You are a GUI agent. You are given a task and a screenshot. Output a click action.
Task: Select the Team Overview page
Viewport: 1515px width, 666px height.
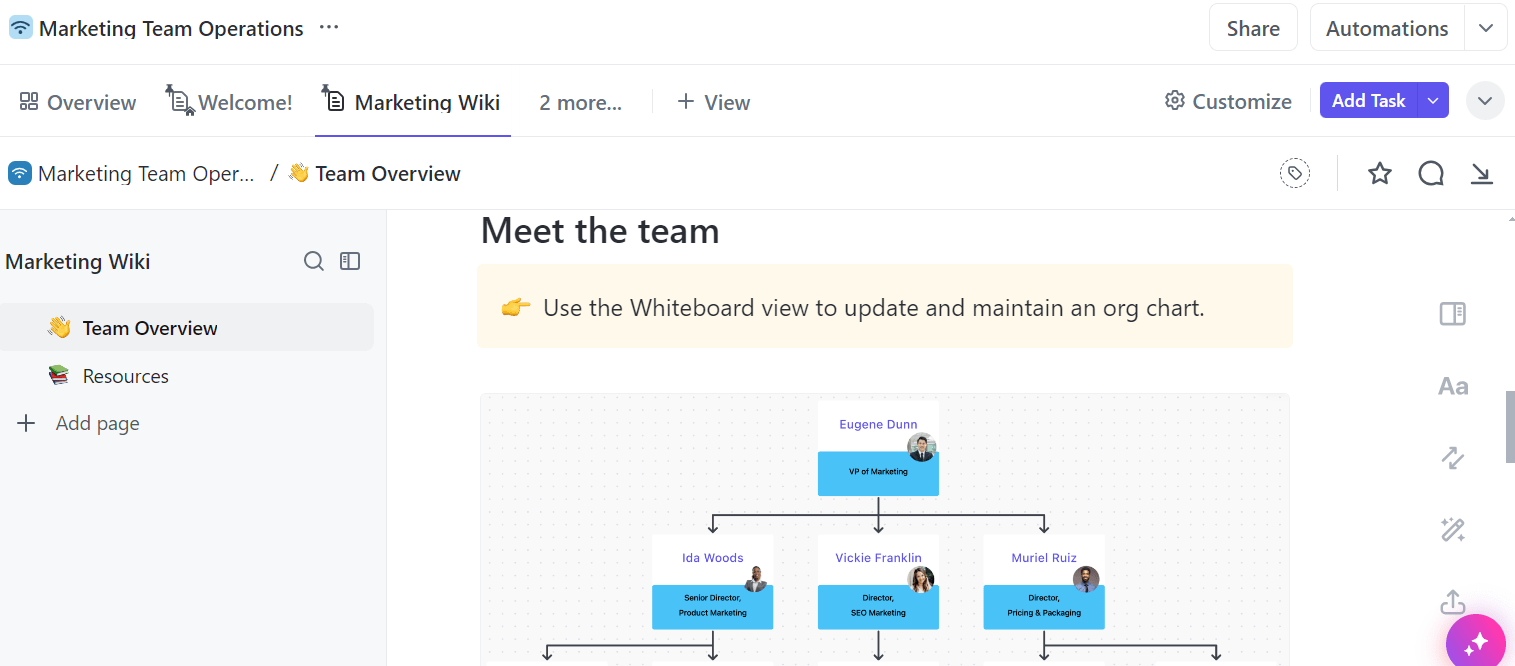pos(187,327)
